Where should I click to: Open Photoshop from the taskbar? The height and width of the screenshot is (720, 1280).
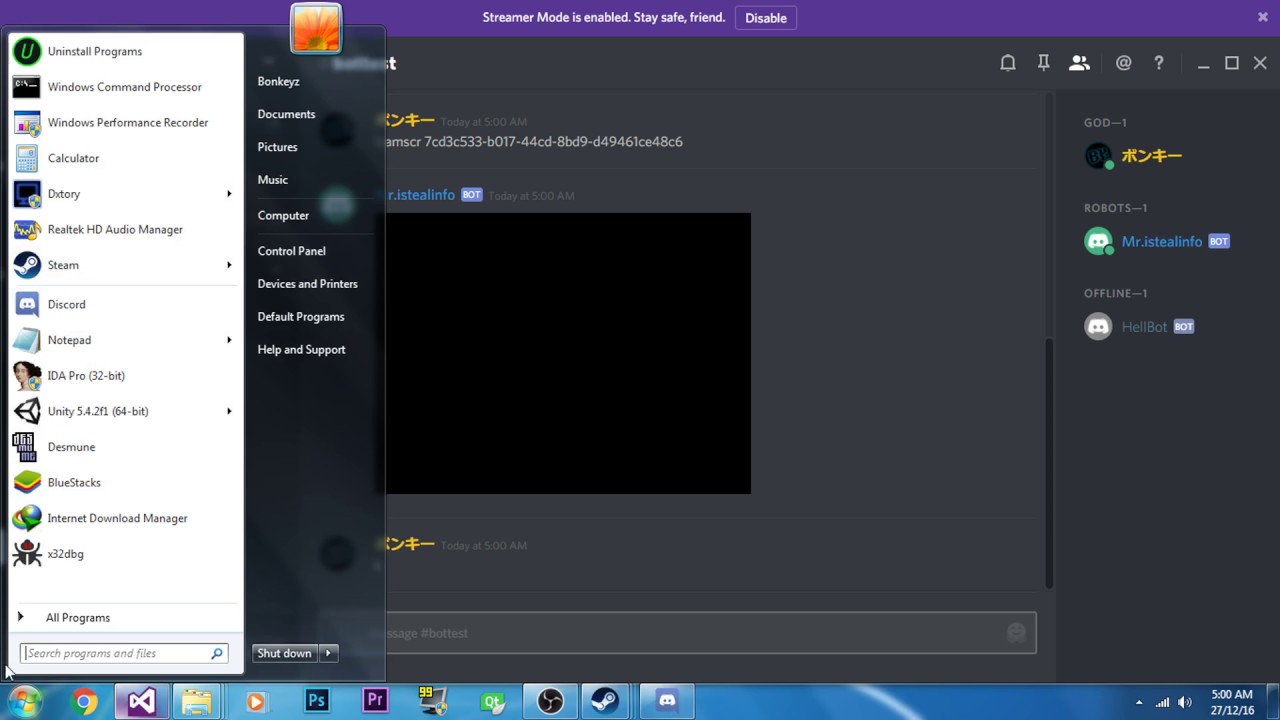317,702
